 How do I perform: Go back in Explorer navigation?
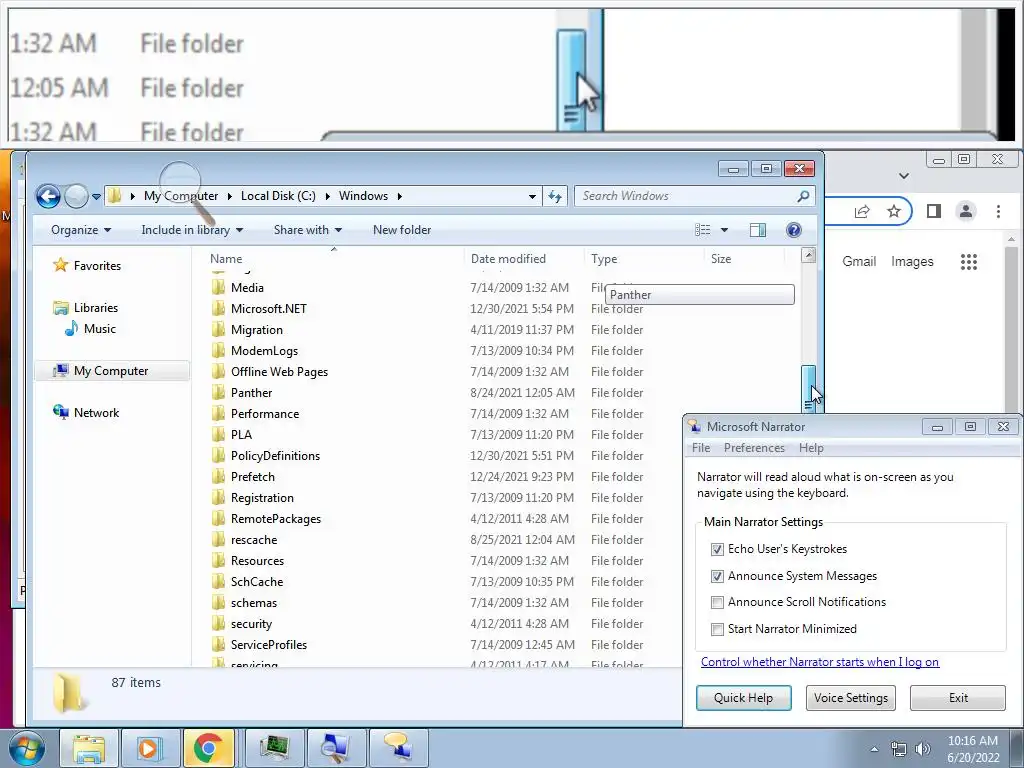click(48, 196)
